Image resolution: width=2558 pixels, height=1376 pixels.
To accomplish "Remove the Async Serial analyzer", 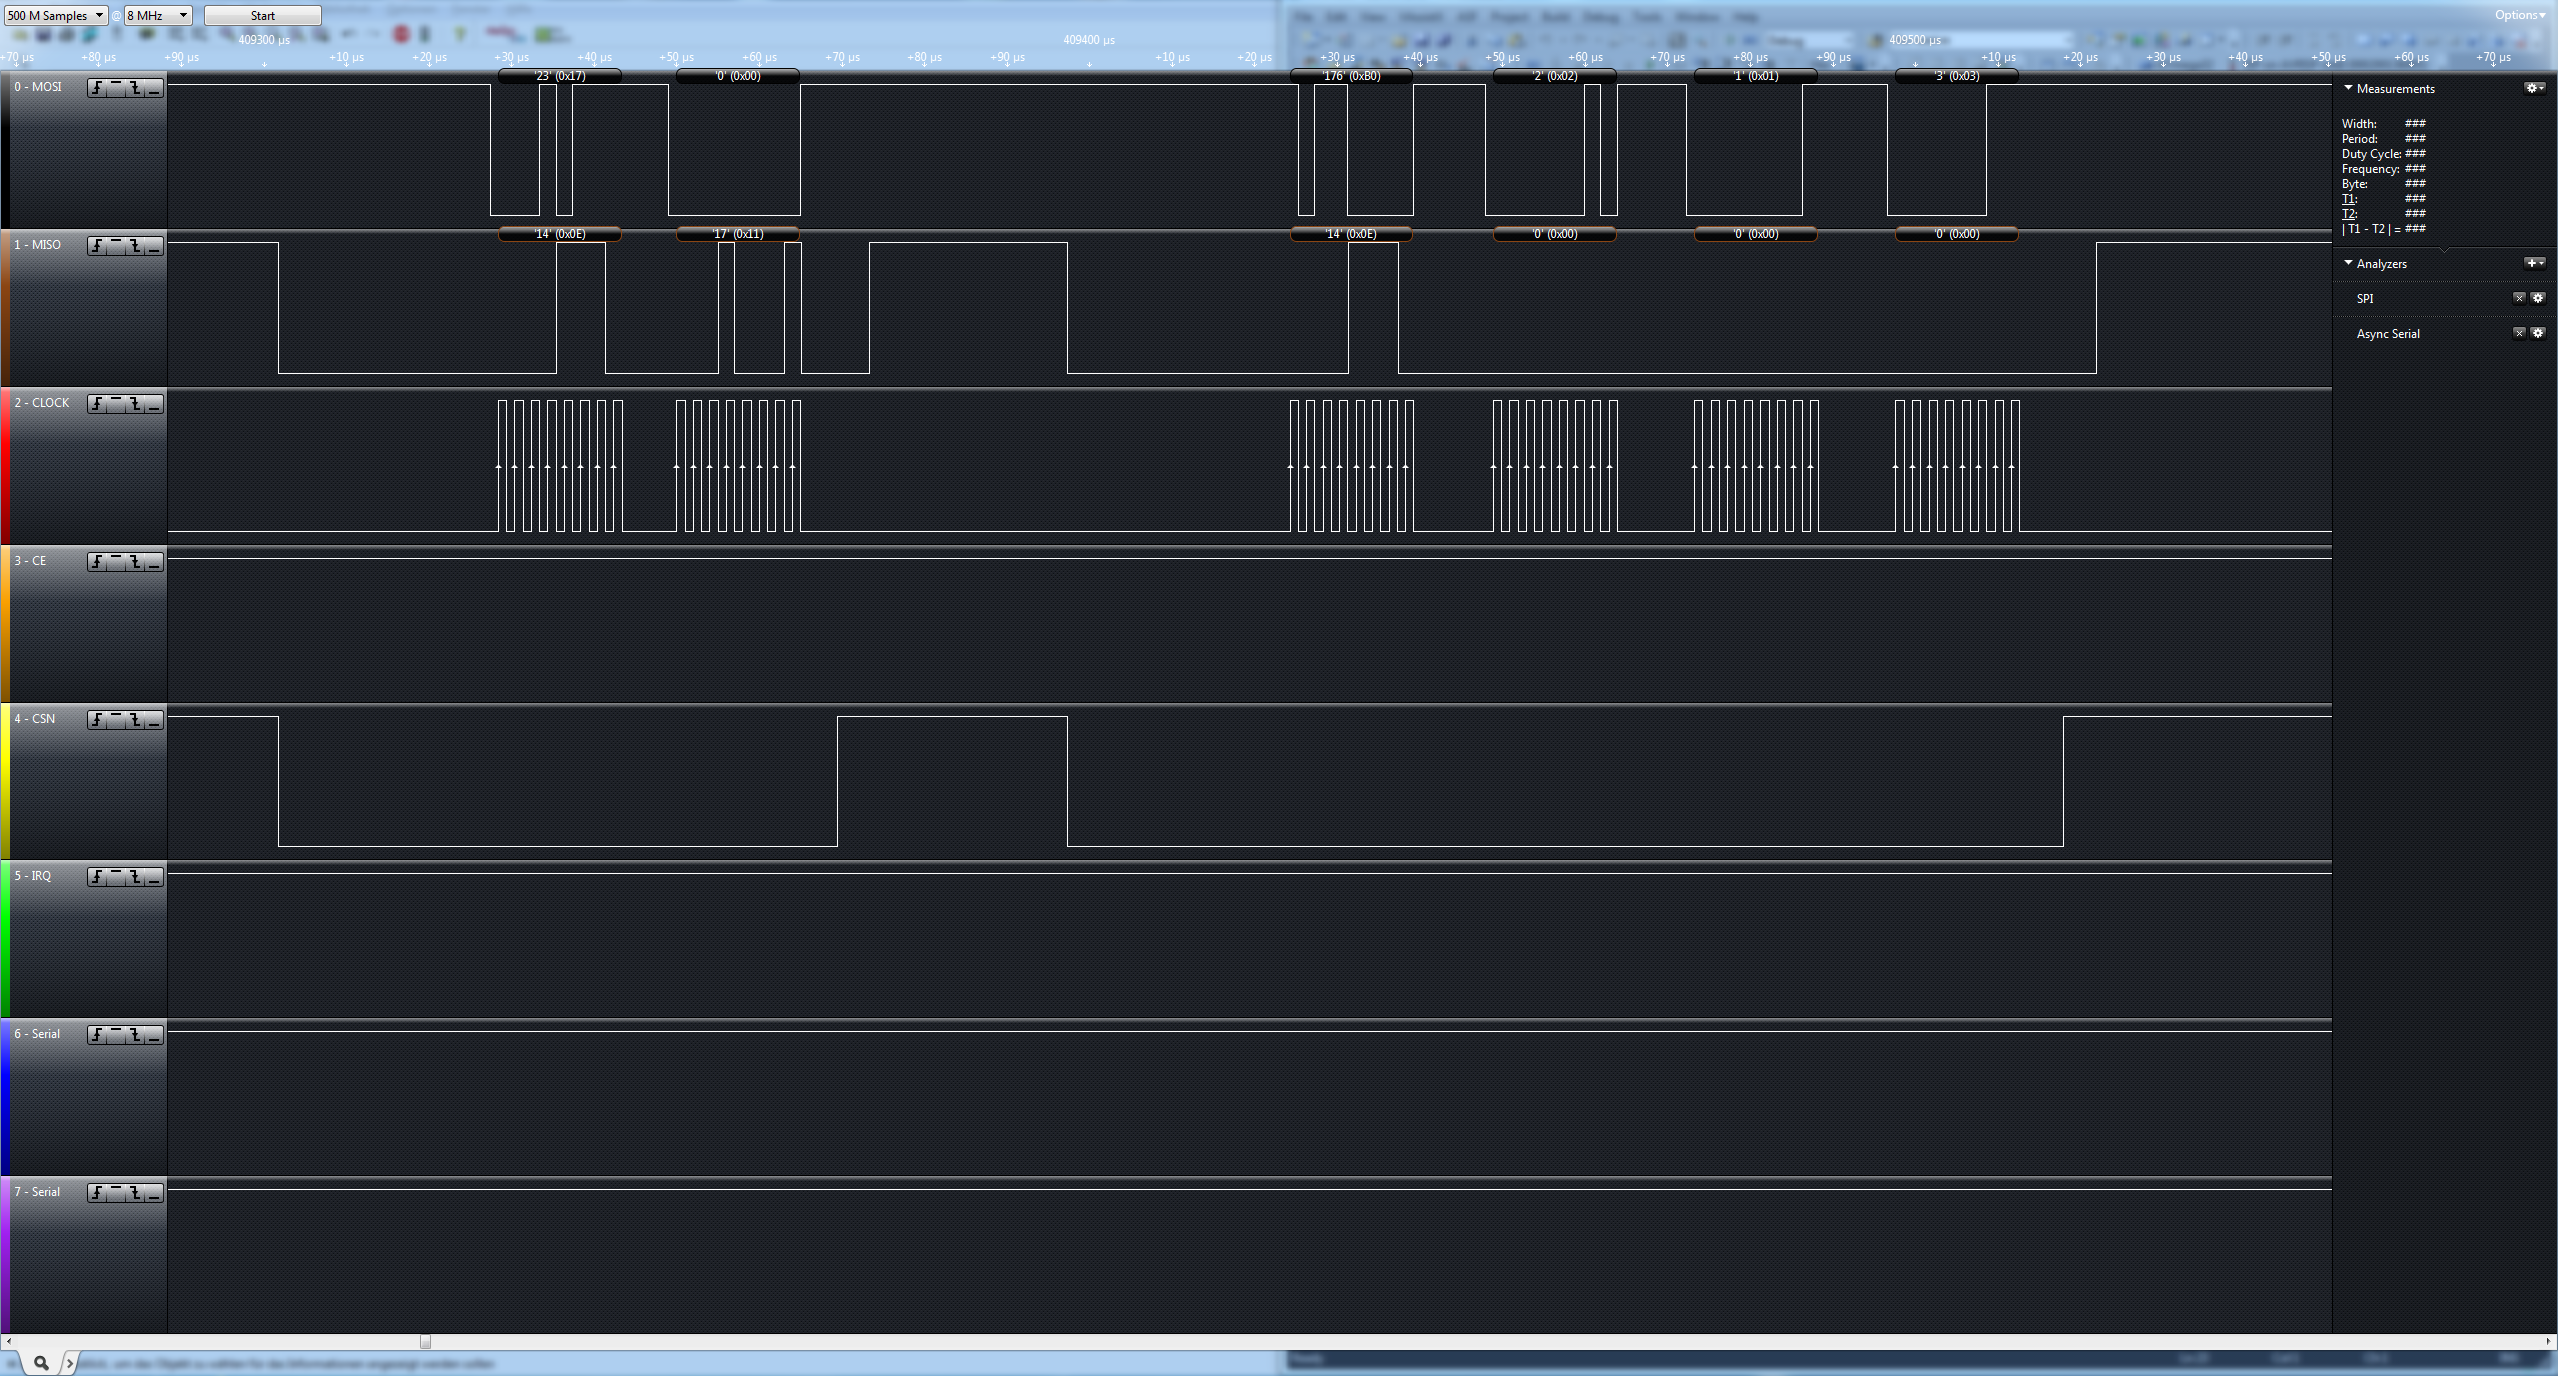I will pos(2519,333).
